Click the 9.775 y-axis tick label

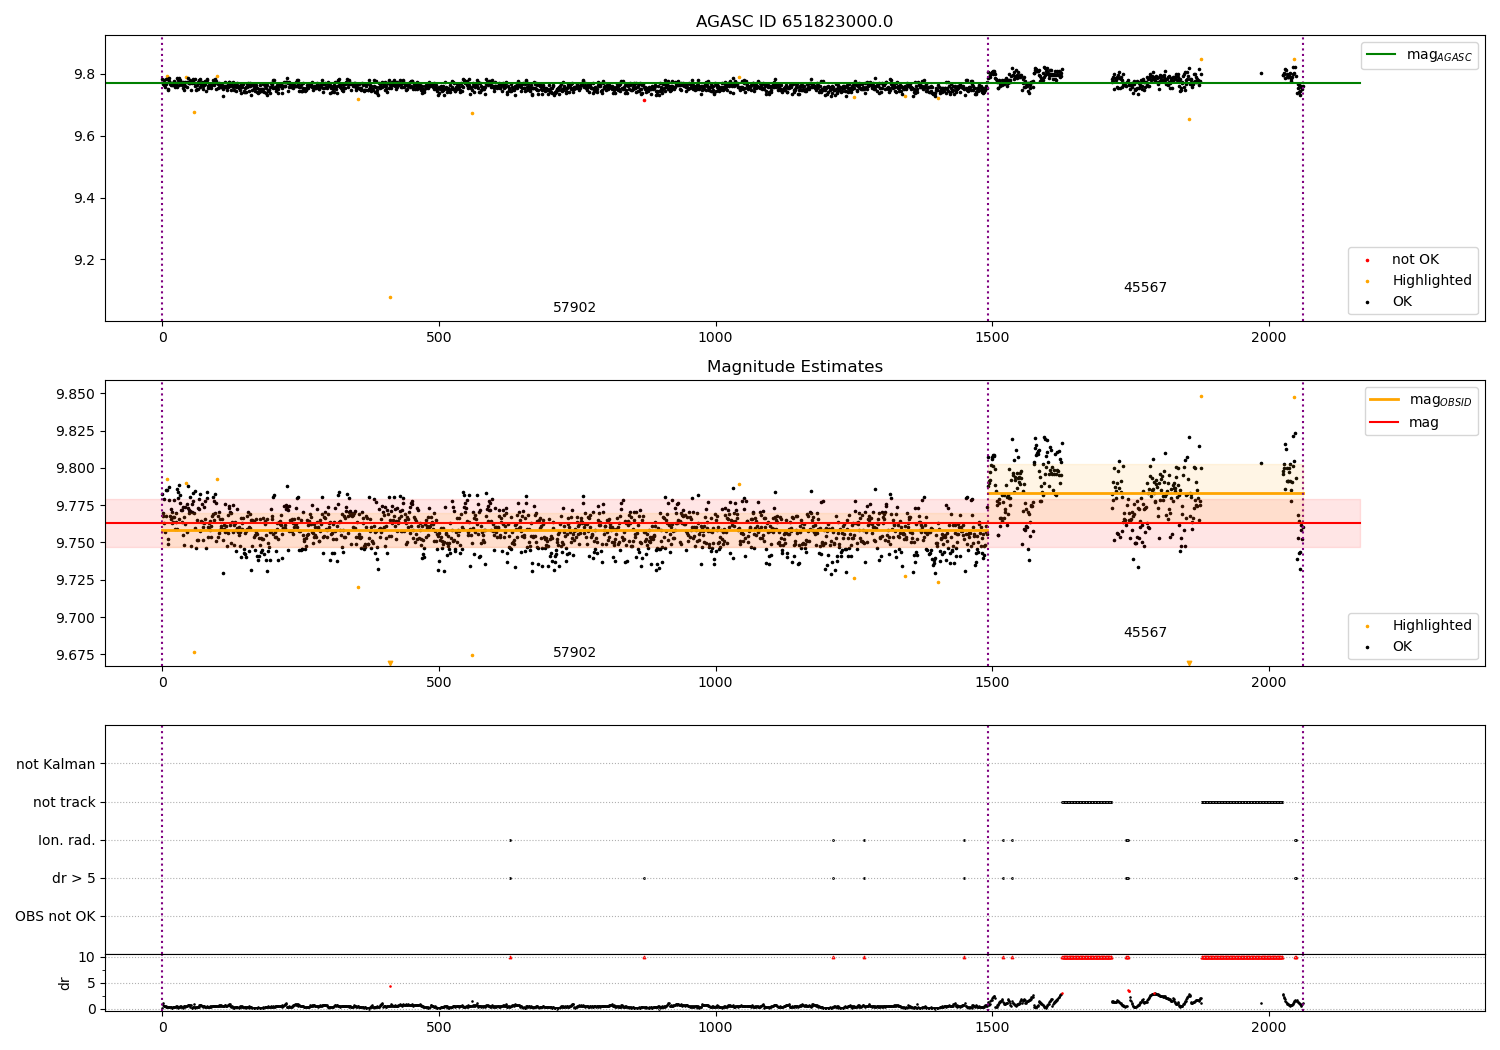[76, 506]
